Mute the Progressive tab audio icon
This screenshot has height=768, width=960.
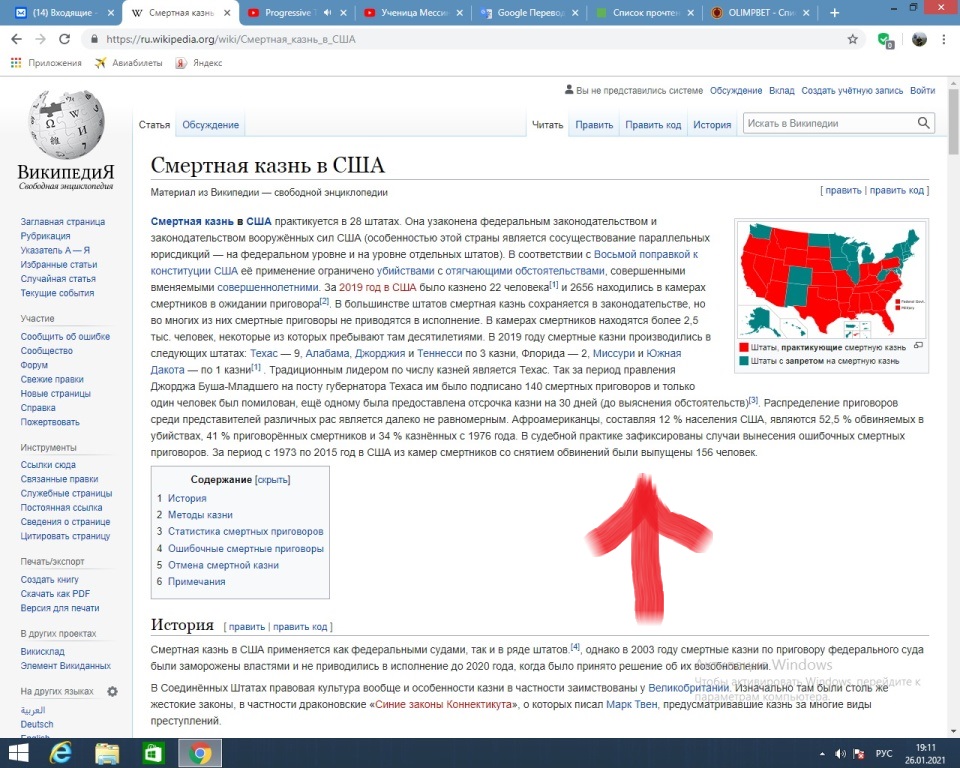328,12
